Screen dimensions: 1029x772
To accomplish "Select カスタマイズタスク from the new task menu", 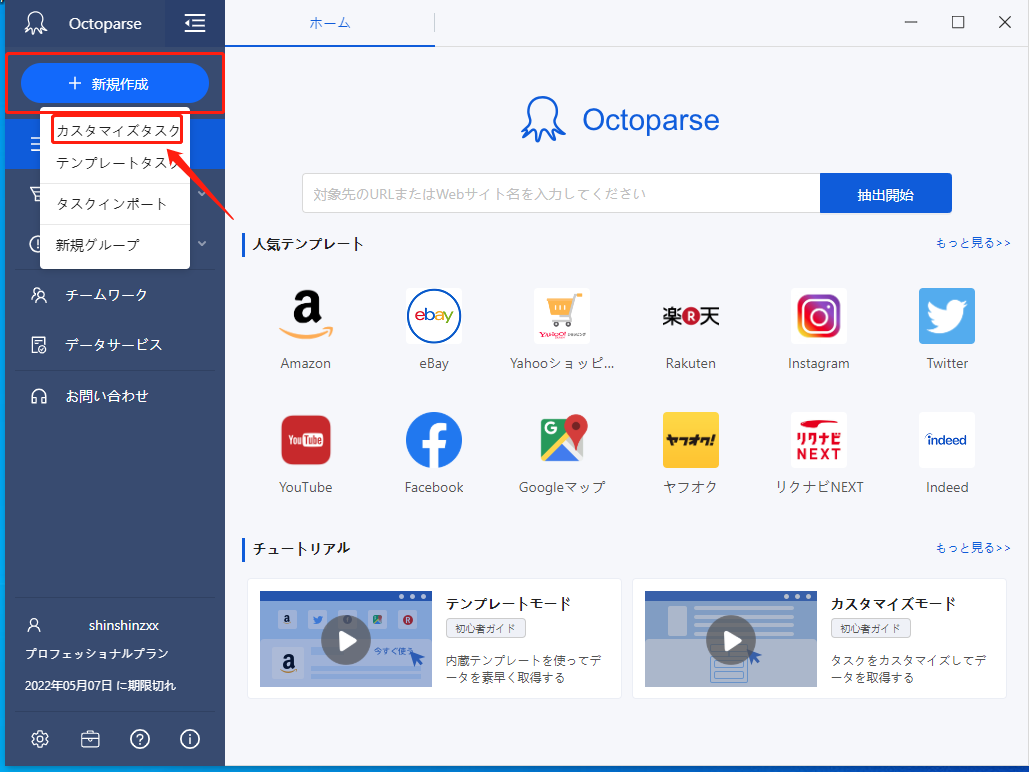I will click(115, 129).
